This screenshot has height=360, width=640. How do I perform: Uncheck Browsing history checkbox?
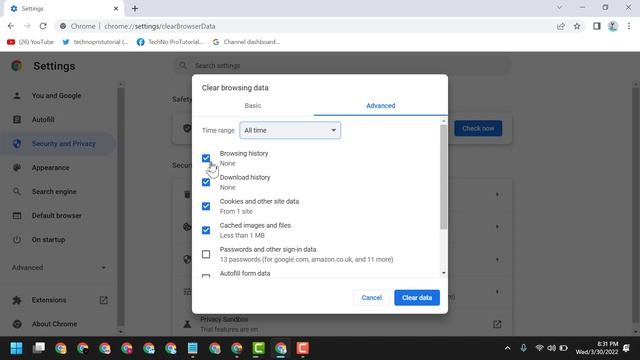[206, 158]
